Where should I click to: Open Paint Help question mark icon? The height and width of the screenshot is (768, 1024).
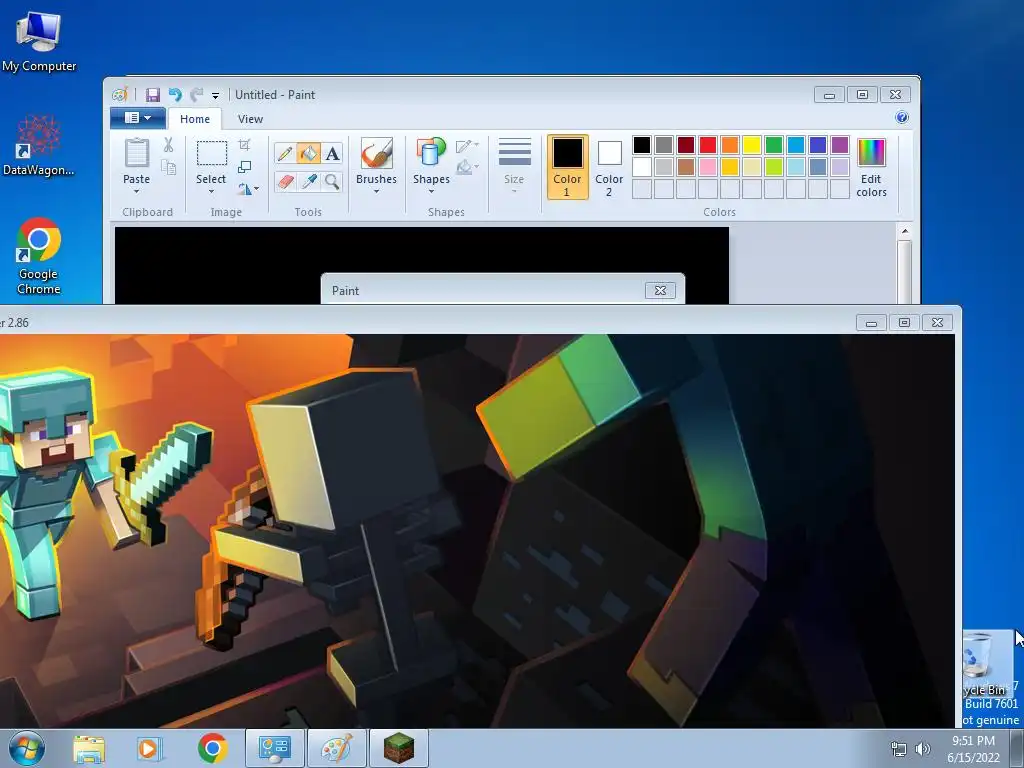[902, 118]
